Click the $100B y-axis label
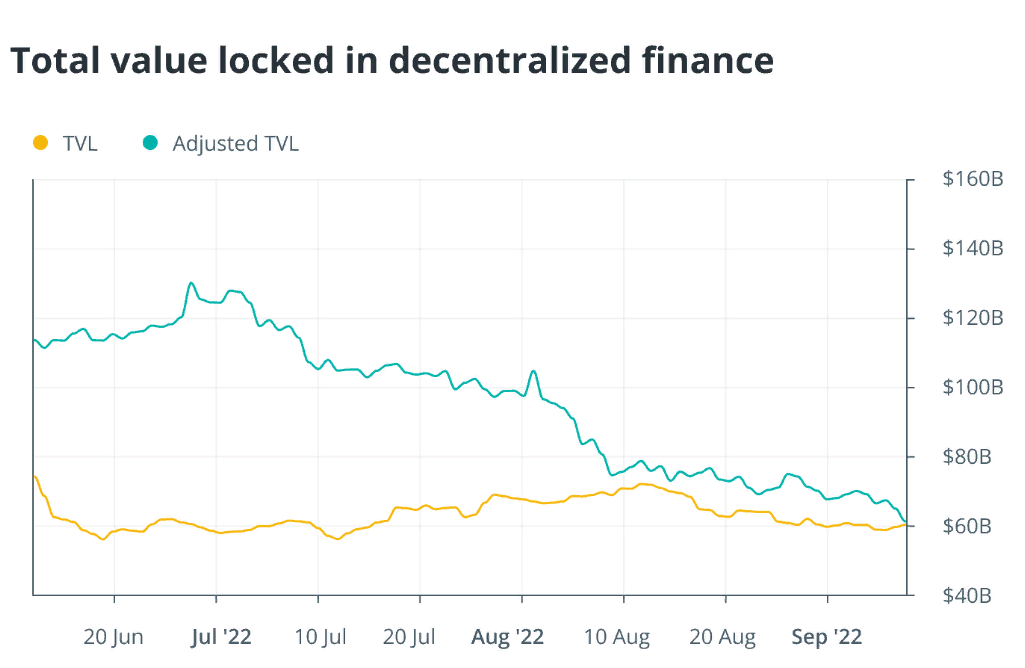The image size is (1025, 668). click(x=972, y=387)
